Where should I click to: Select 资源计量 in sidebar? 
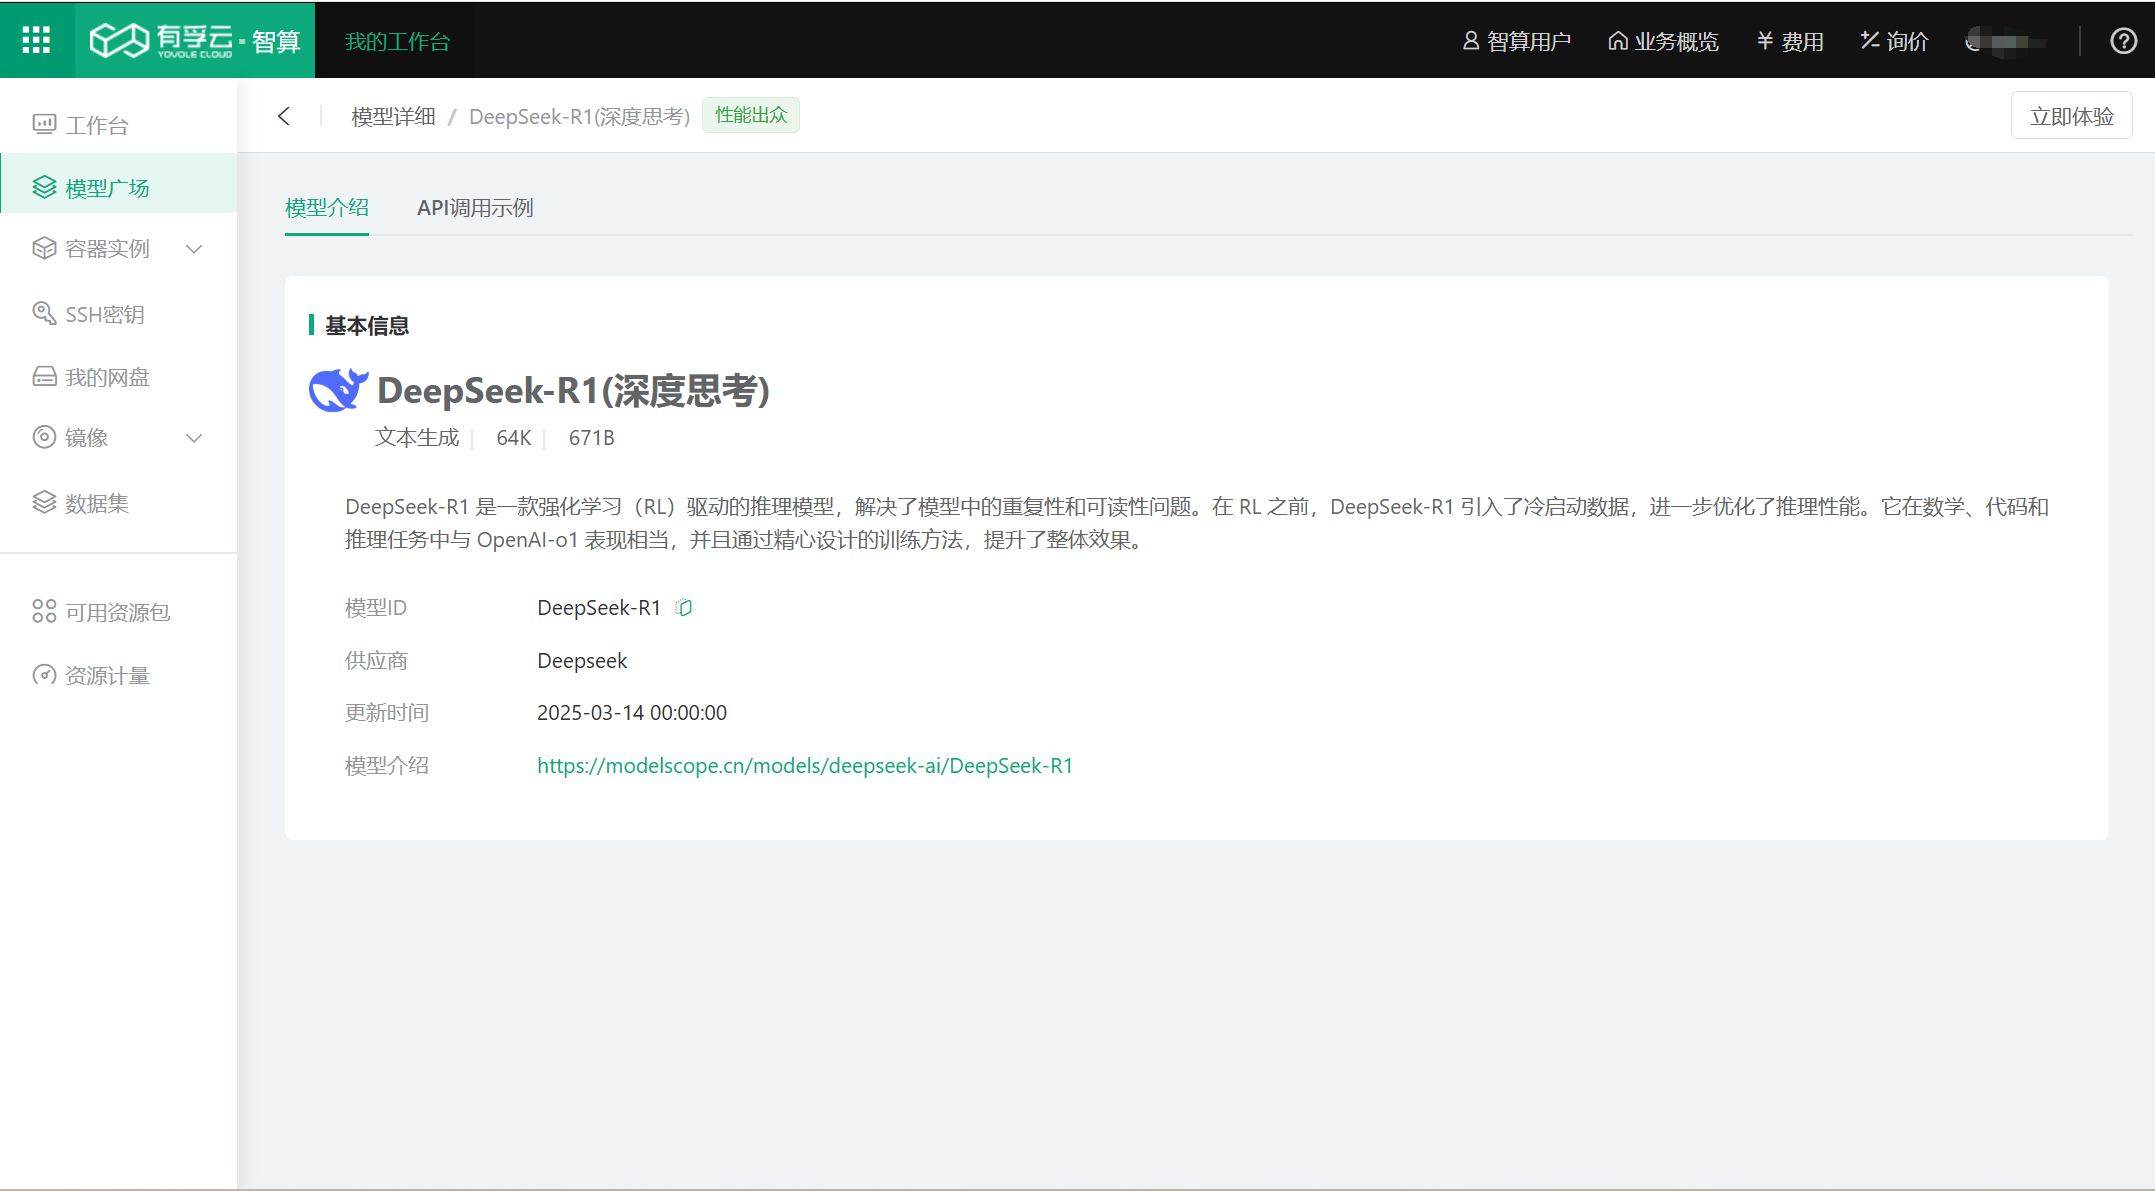(118, 675)
